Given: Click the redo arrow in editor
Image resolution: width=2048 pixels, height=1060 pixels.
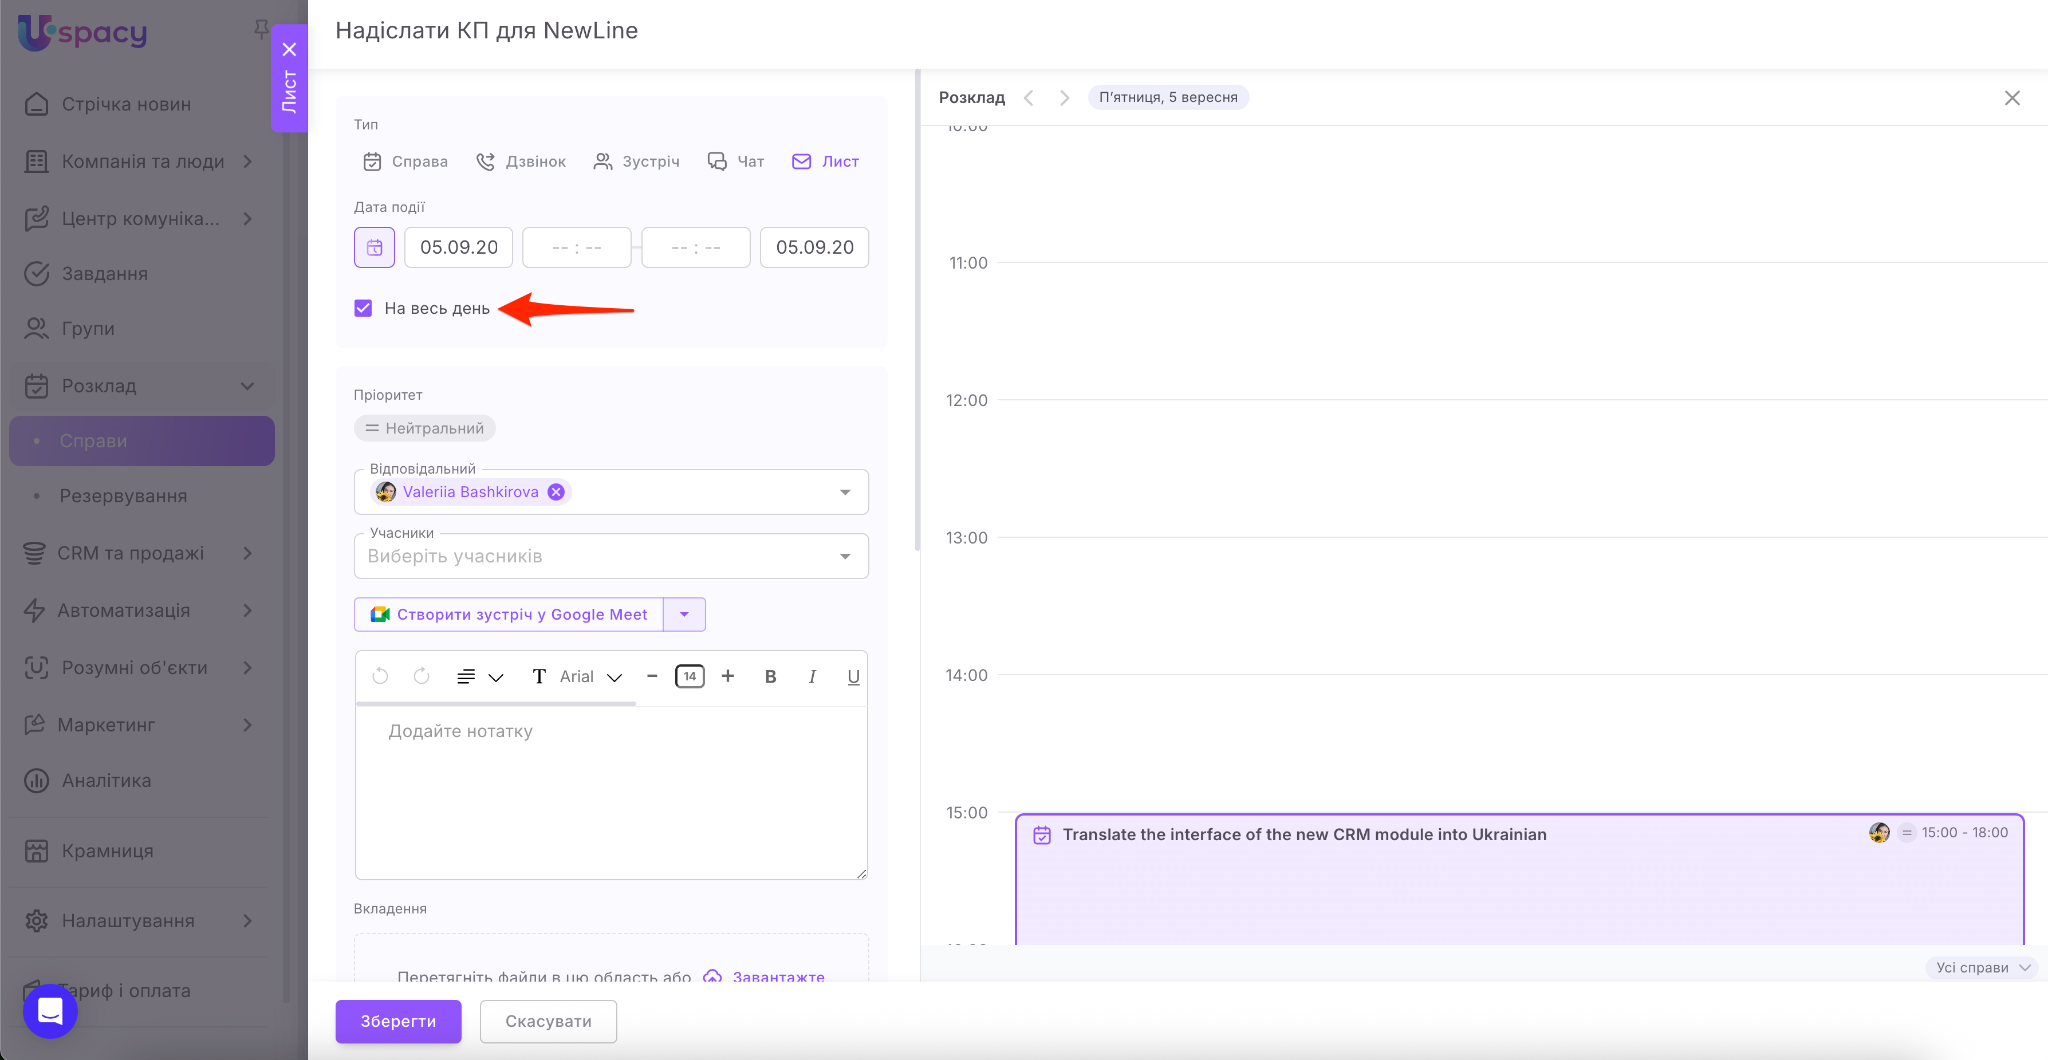Looking at the screenshot, I should tap(422, 677).
